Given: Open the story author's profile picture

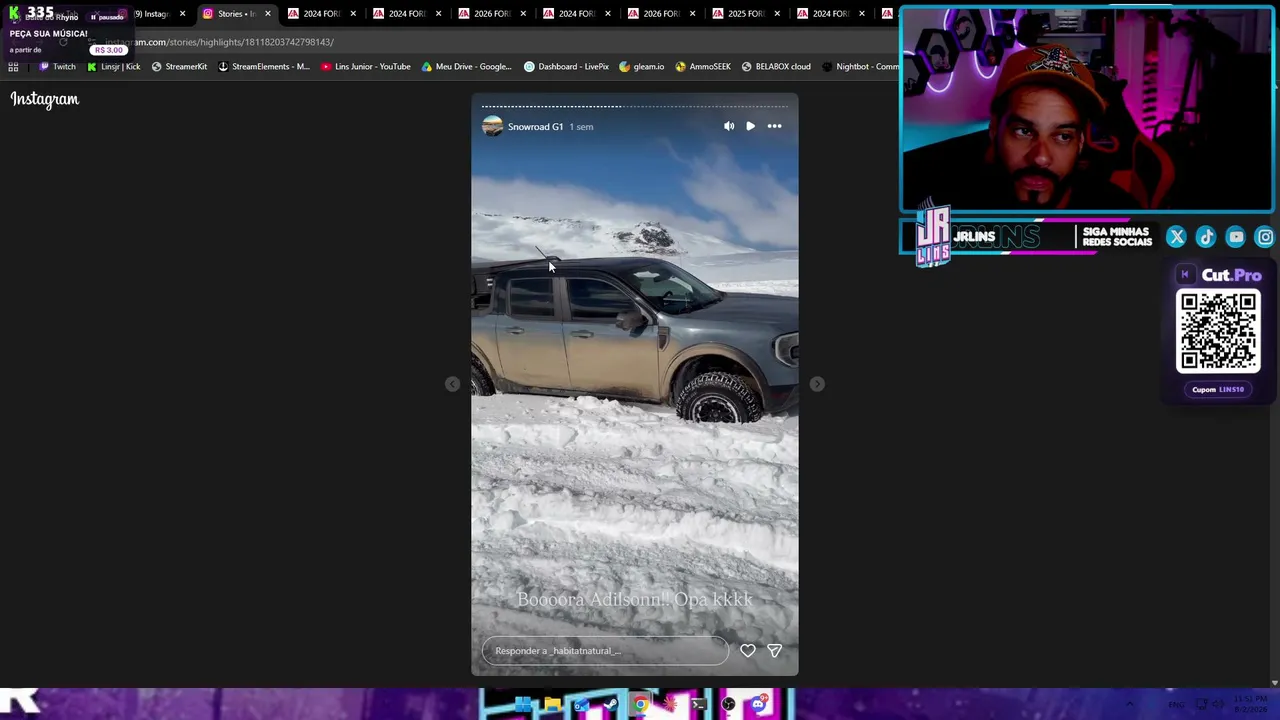Looking at the screenshot, I should tap(492, 126).
